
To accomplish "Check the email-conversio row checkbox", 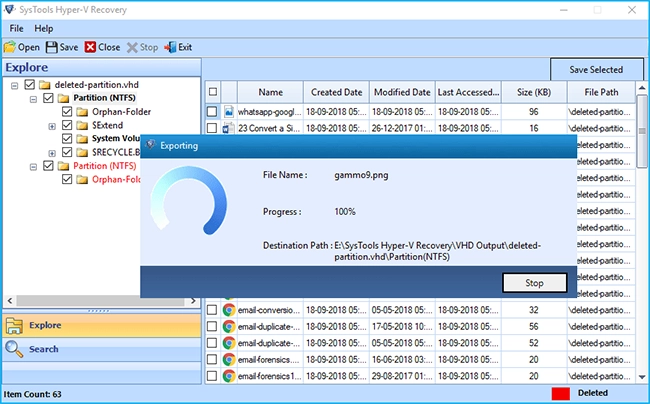I will coord(212,310).
